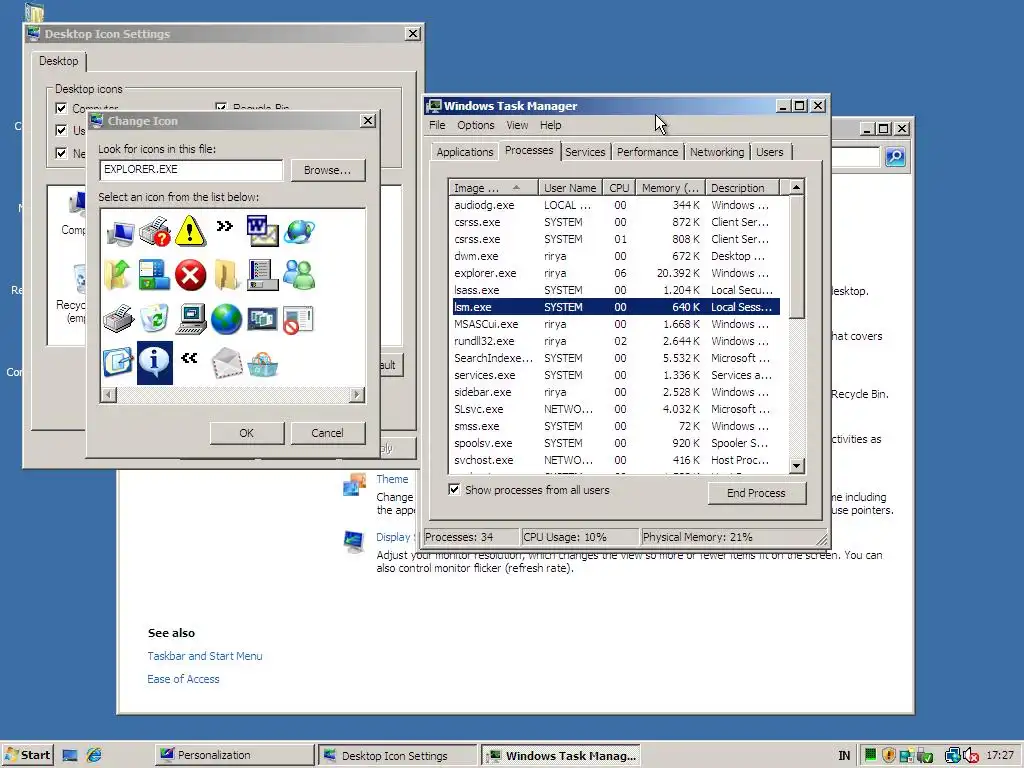Switch to the Users tab
1024x768 pixels.
769,152
